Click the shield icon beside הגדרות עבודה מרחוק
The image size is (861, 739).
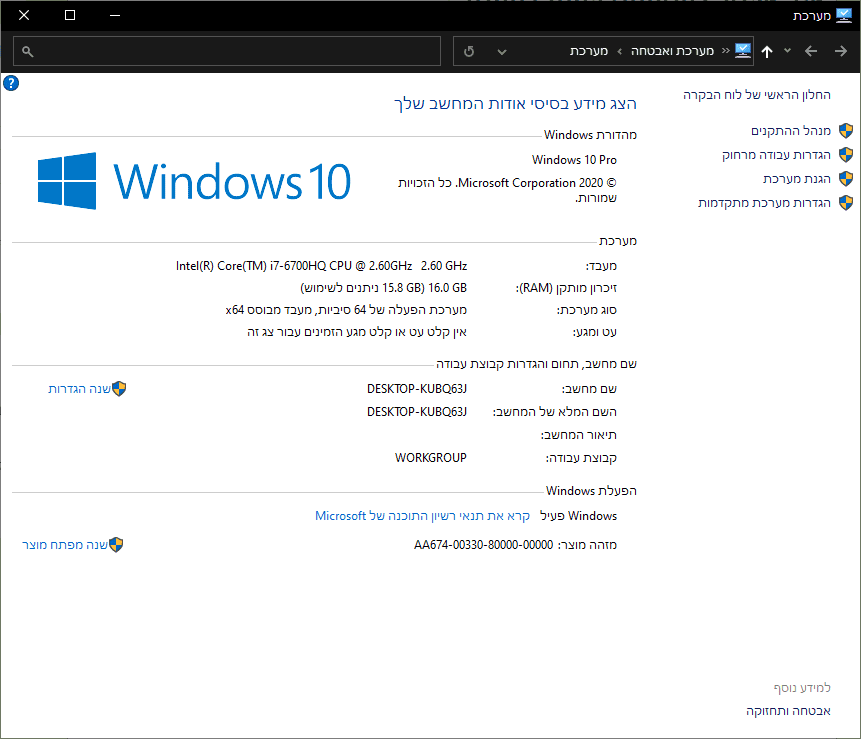(846, 155)
